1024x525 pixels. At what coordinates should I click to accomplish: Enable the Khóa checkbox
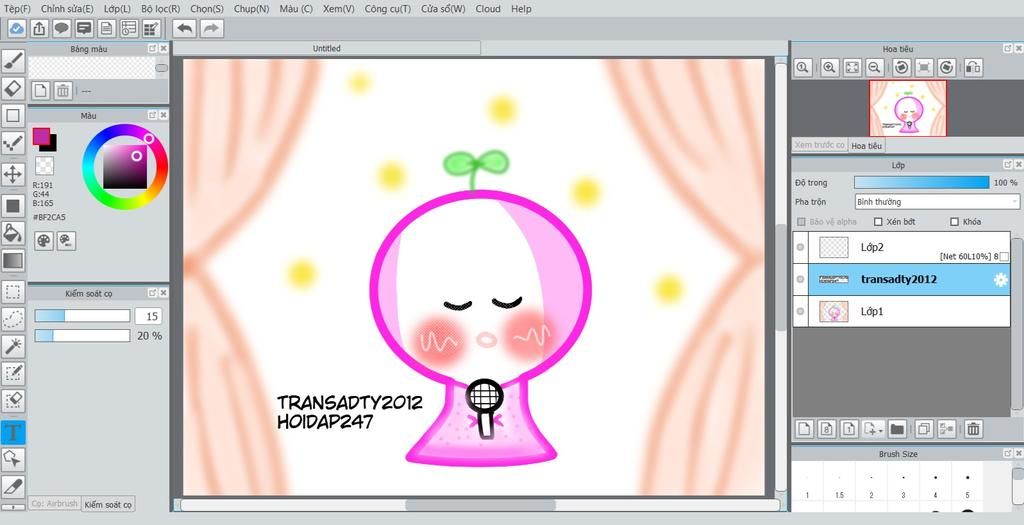point(955,222)
